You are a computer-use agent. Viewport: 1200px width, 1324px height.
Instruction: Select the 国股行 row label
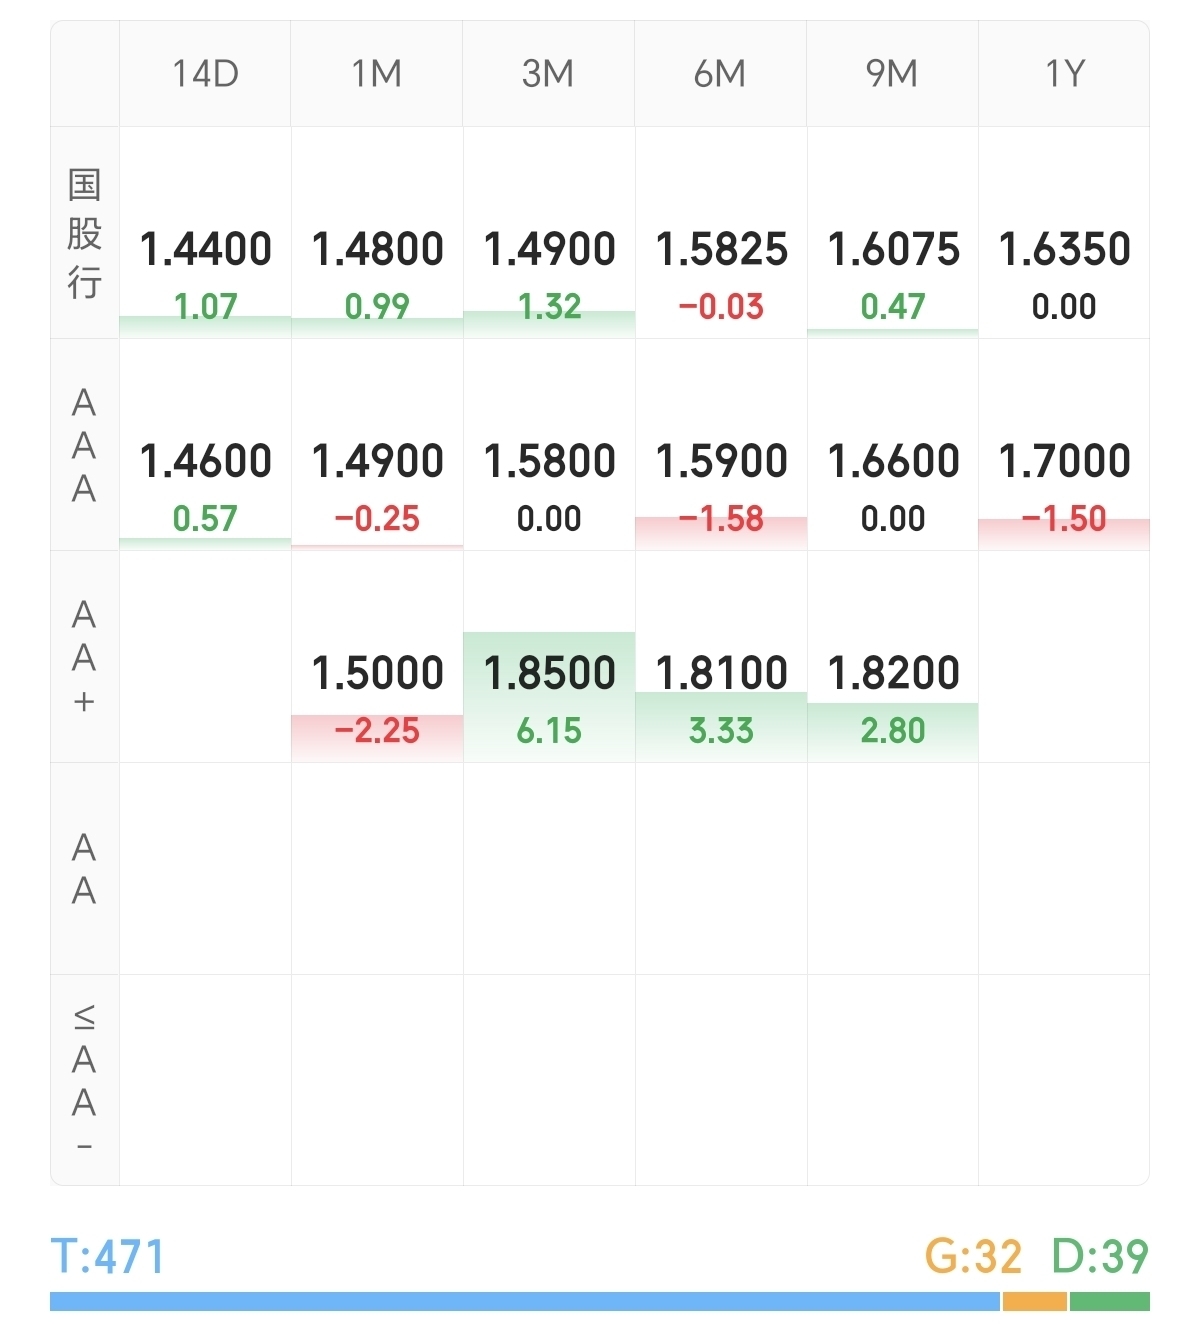[85, 233]
